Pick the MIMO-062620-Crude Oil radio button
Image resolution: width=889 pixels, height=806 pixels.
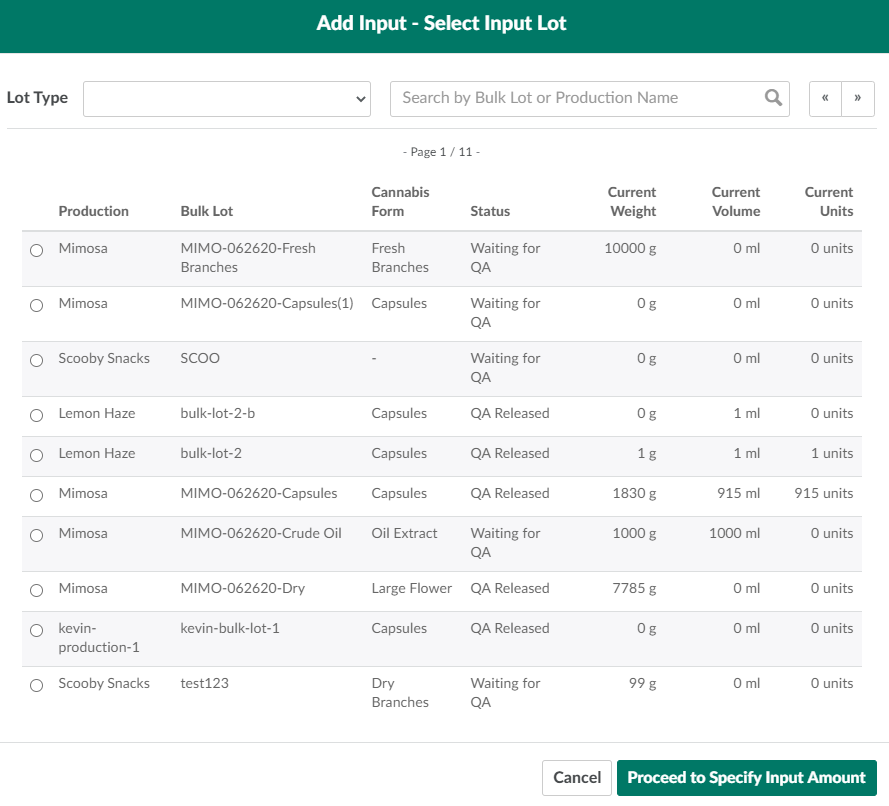click(x=37, y=536)
